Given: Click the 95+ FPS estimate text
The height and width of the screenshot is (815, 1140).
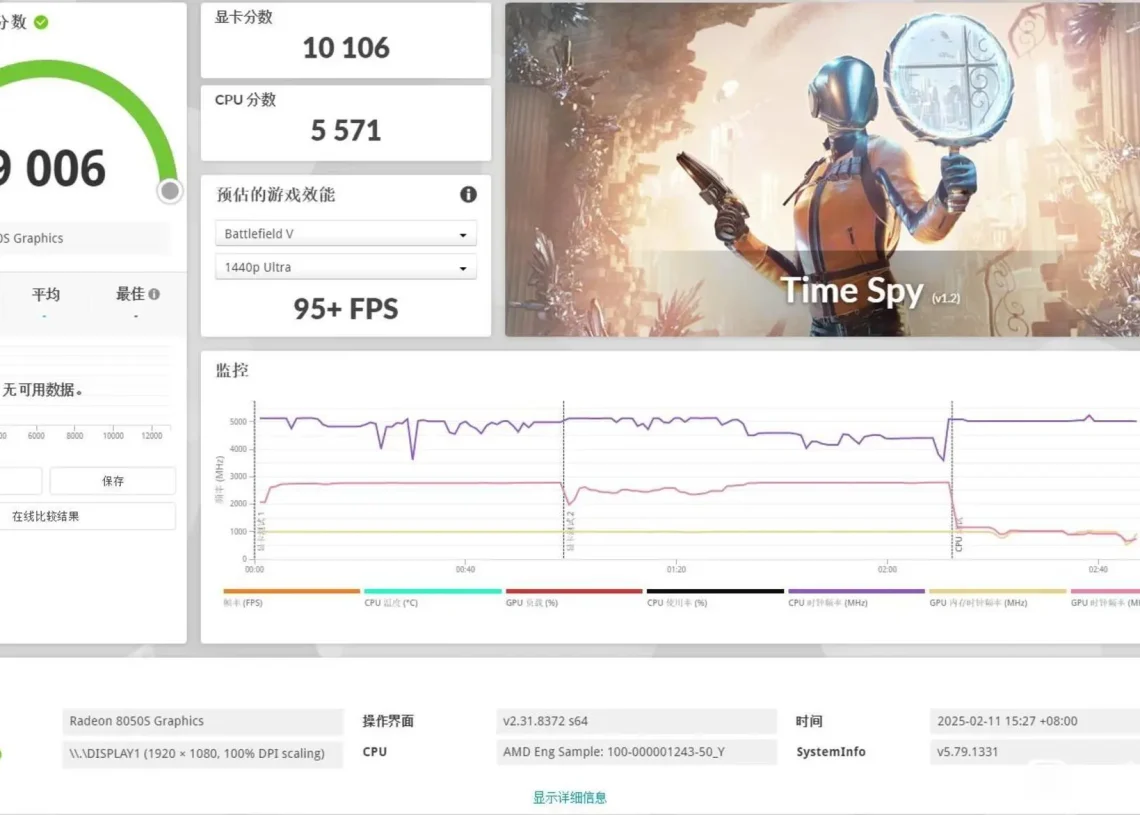Looking at the screenshot, I should [346, 309].
